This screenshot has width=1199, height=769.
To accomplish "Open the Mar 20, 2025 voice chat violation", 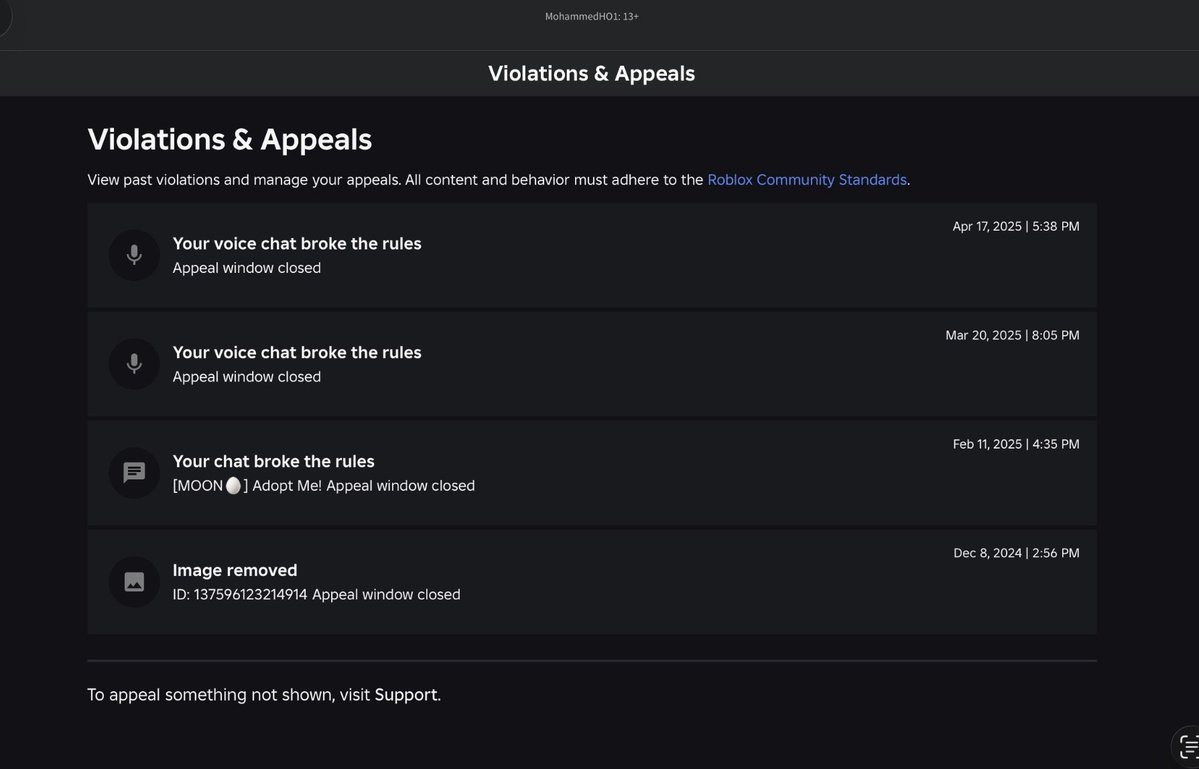I will (x=592, y=364).
